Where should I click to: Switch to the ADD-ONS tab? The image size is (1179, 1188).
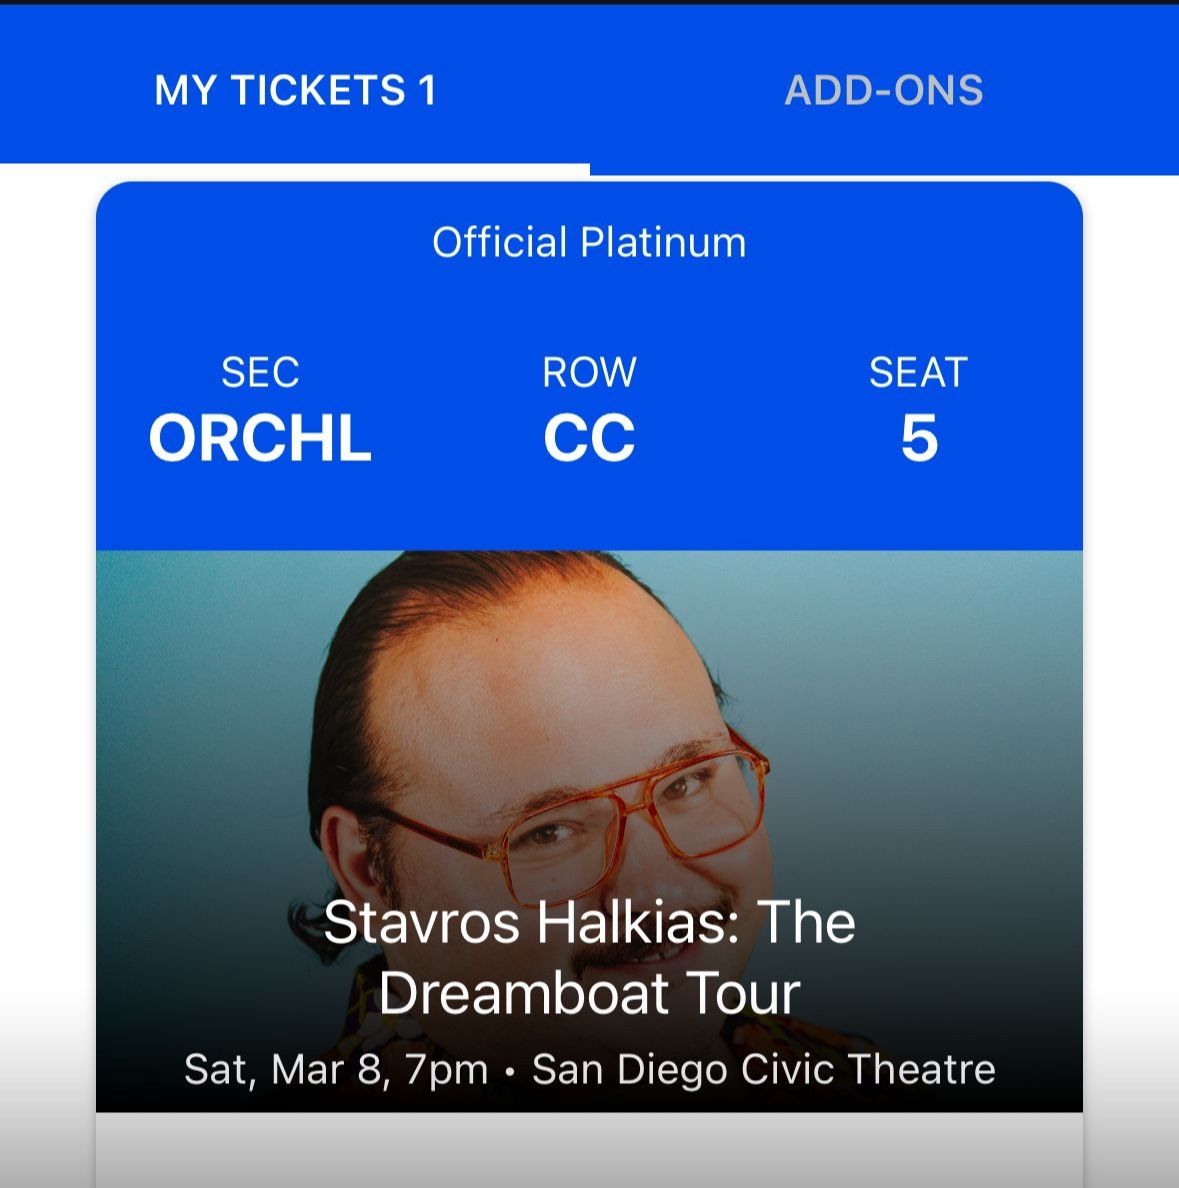point(883,90)
